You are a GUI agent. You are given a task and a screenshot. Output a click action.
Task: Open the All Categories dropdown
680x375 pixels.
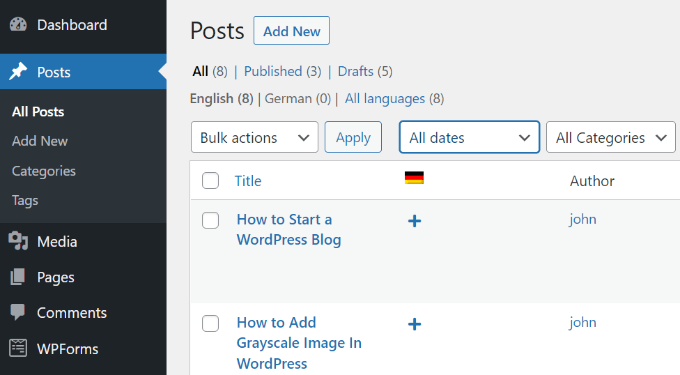click(x=611, y=137)
